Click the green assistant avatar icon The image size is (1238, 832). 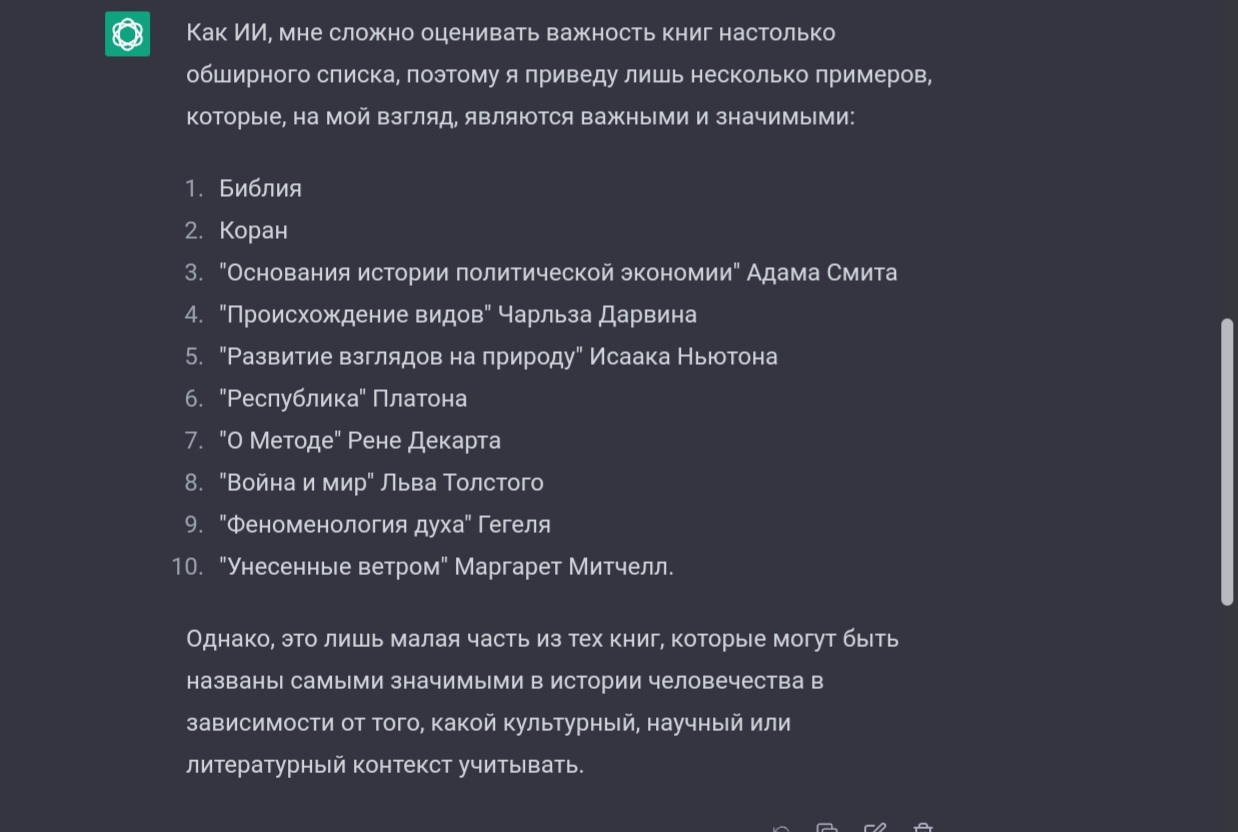(128, 34)
